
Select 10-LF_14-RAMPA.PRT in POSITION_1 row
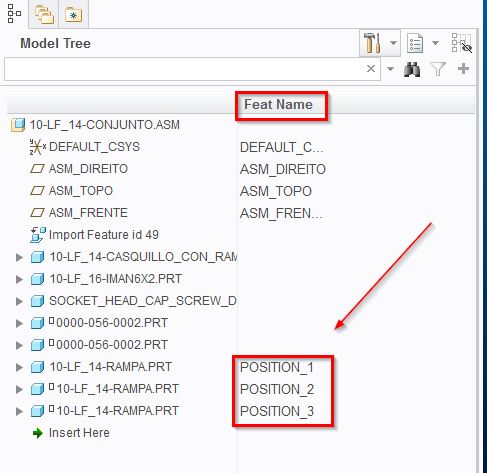point(110,367)
